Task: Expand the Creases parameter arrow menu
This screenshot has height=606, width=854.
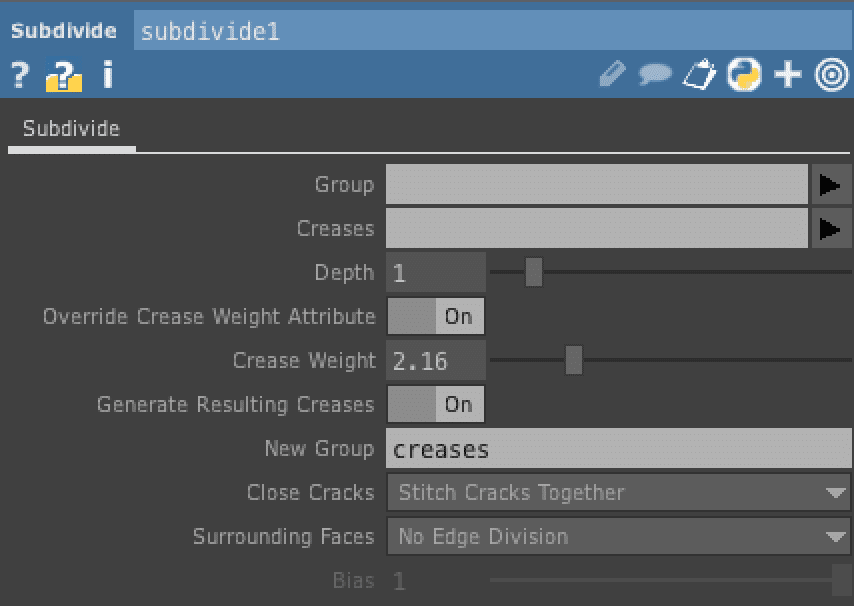Action: pyautogui.click(x=830, y=229)
